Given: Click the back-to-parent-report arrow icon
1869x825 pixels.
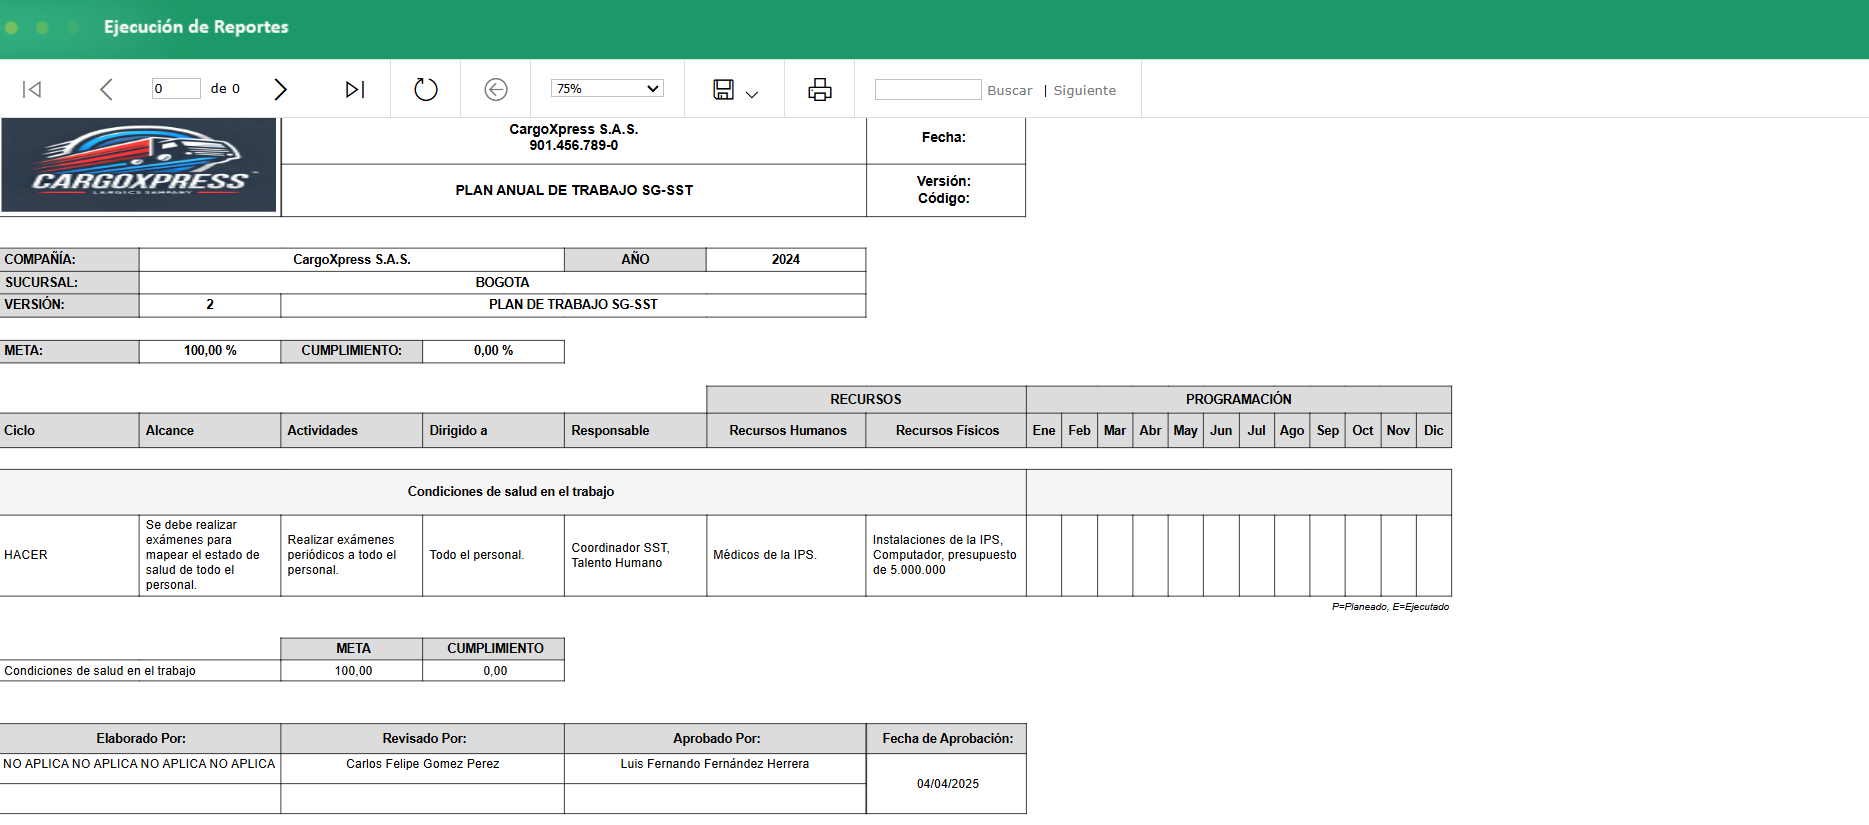Looking at the screenshot, I should pyautogui.click(x=496, y=90).
